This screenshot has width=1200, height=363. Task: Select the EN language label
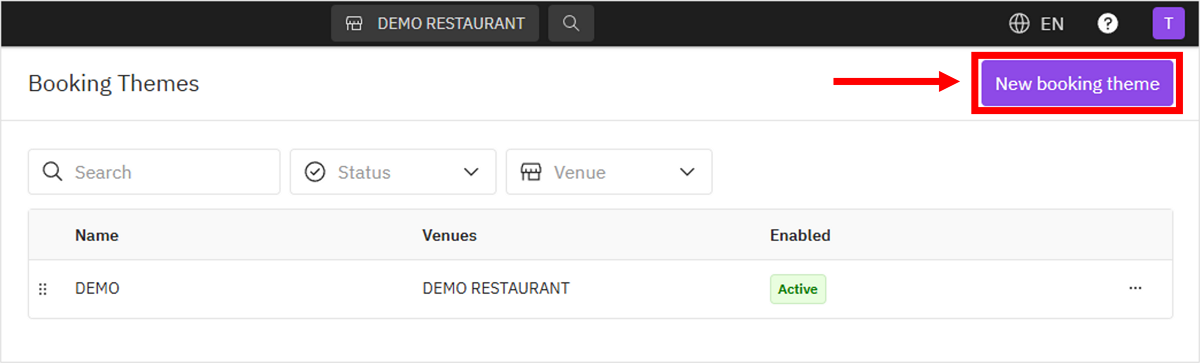coord(1052,24)
